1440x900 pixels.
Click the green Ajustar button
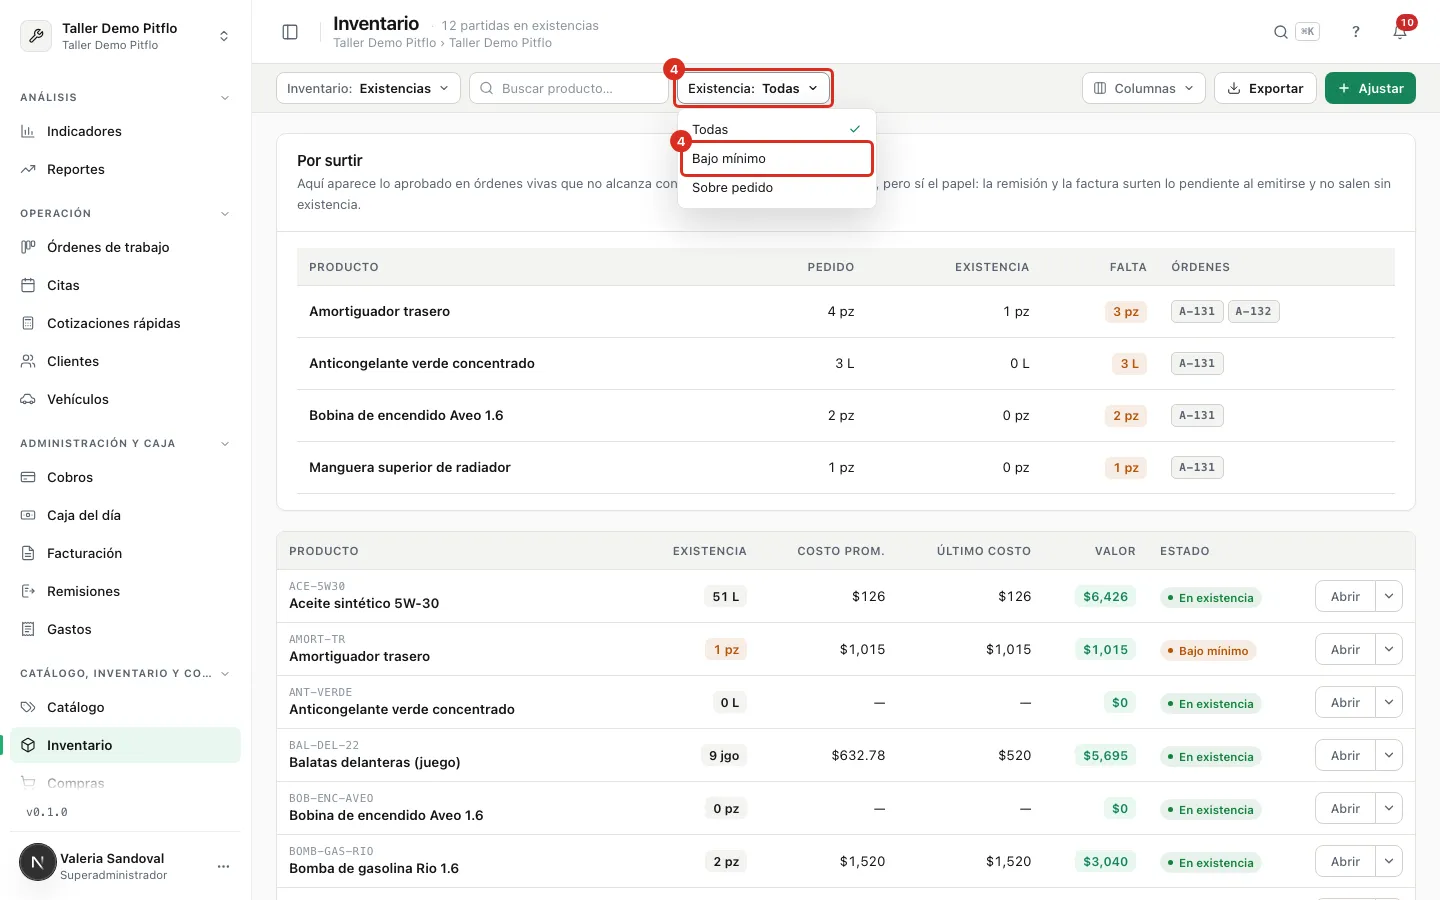(x=1370, y=88)
